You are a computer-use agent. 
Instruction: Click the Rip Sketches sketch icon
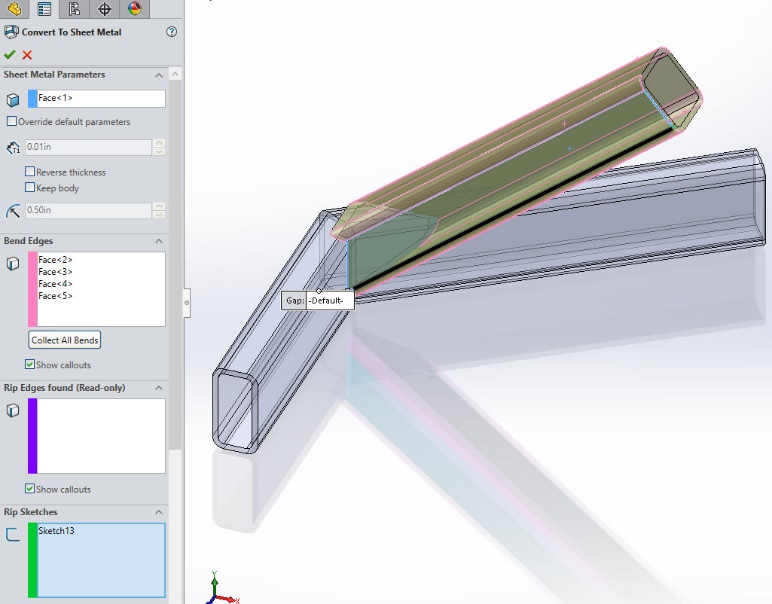(13, 535)
